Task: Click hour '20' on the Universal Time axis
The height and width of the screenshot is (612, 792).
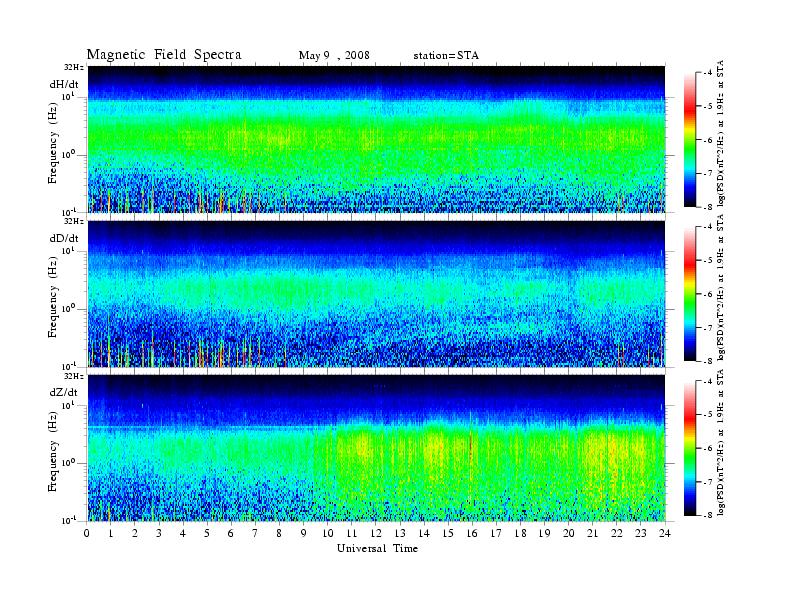Action: tap(568, 534)
